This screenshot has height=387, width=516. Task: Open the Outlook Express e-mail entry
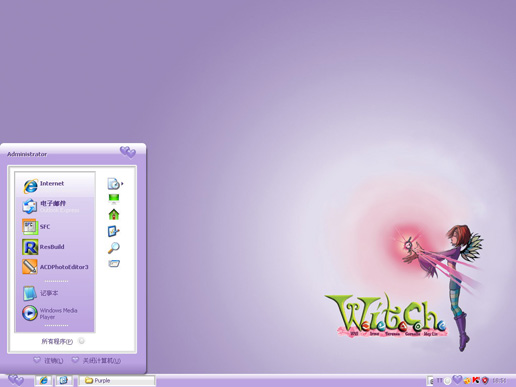tap(55, 206)
